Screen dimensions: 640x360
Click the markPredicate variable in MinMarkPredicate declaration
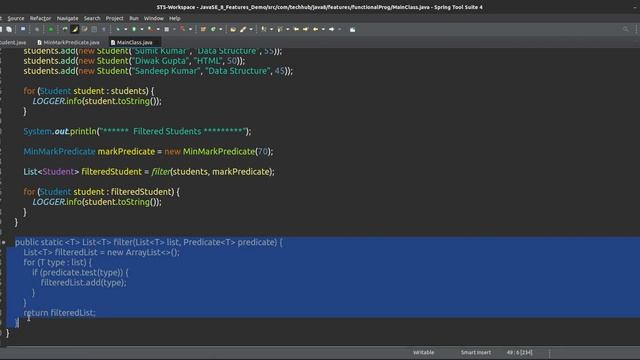[127, 151]
